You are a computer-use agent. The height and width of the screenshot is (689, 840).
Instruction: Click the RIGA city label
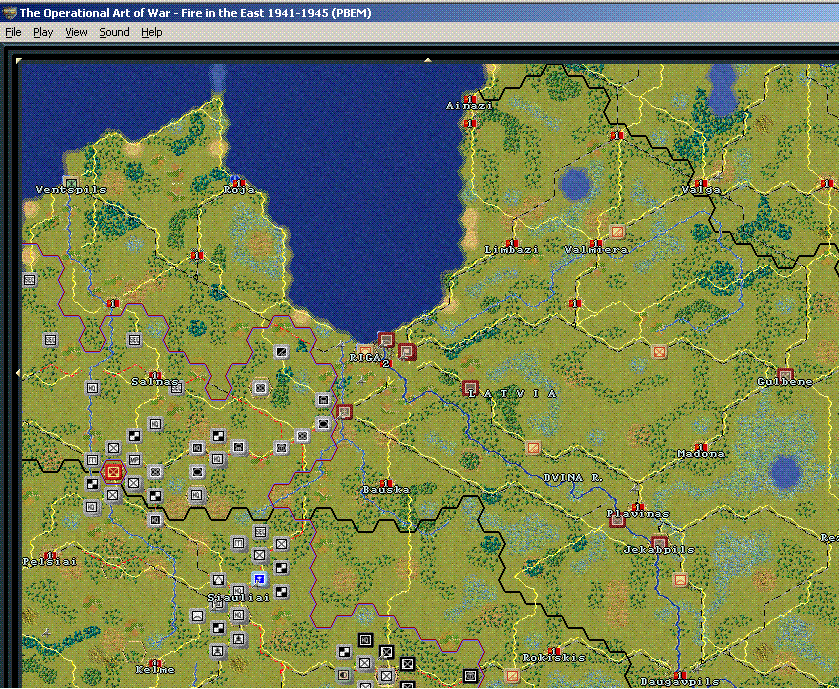point(365,357)
